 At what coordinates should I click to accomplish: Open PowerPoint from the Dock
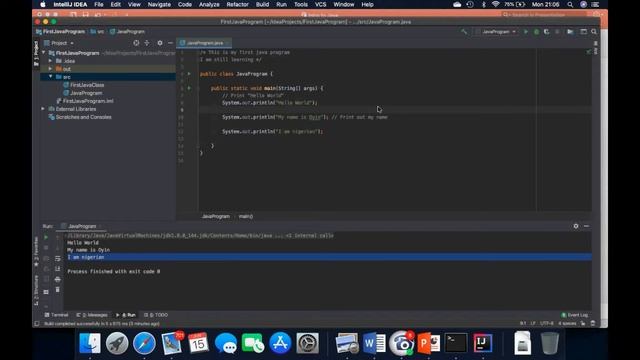click(429, 343)
